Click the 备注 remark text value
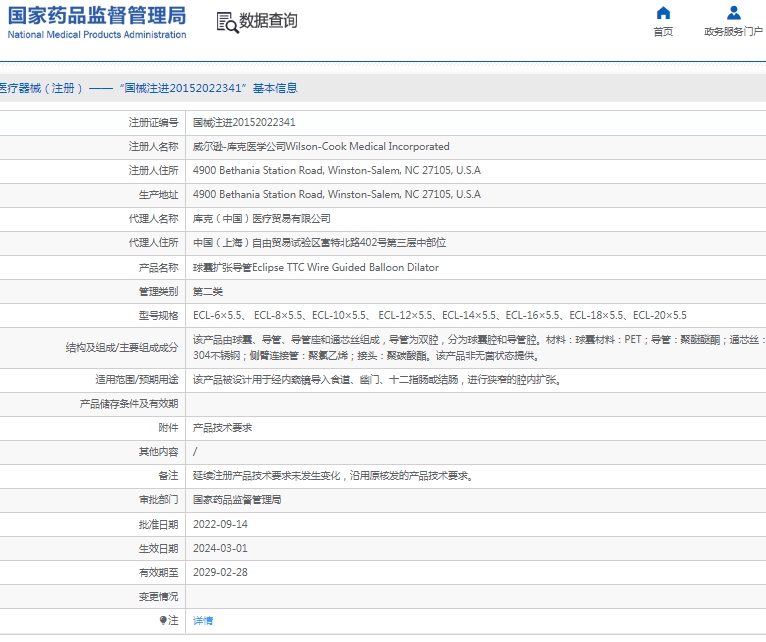The height and width of the screenshot is (642, 766). pyautogui.click(x=333, y=476)
